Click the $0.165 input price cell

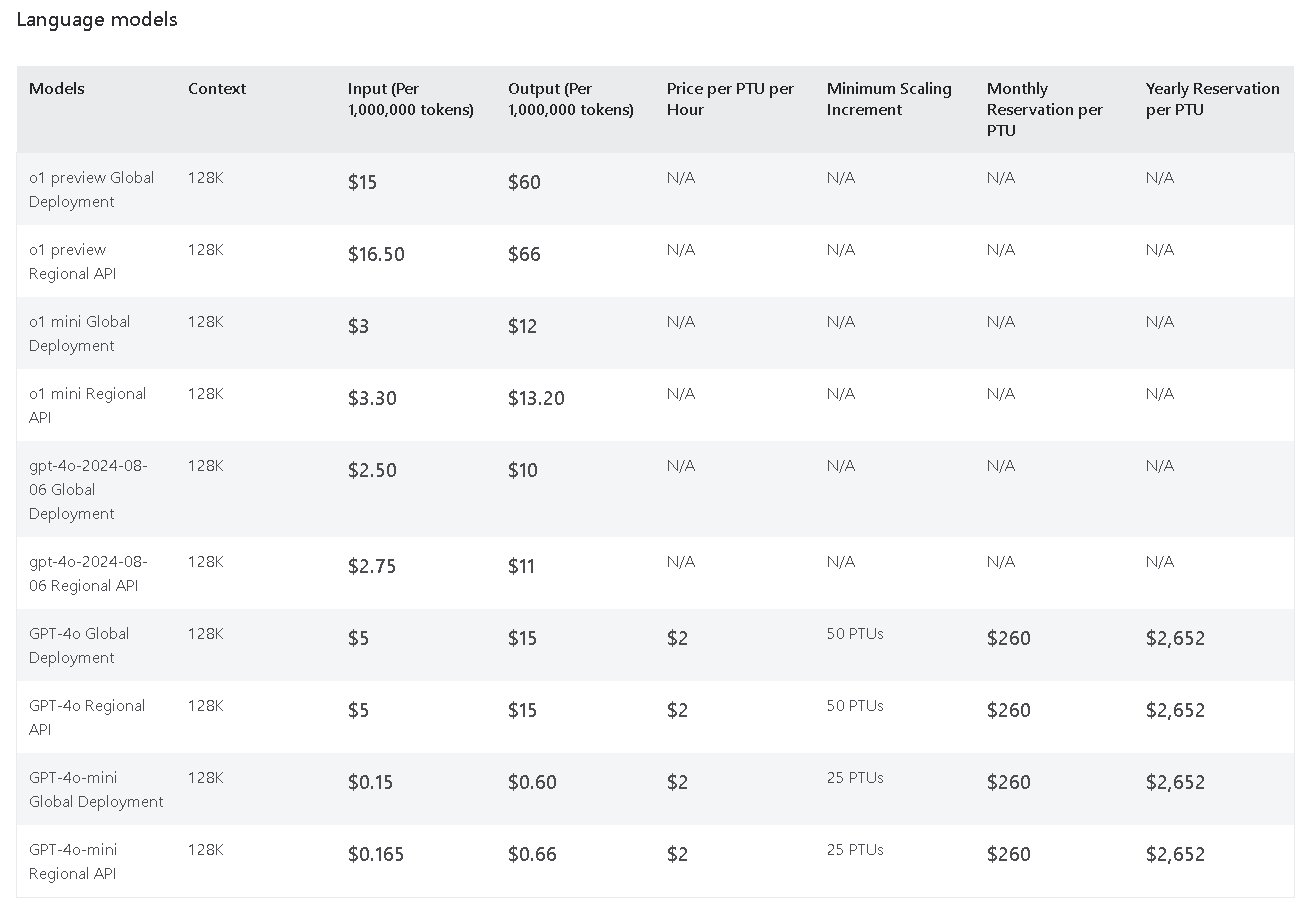pyautogui.click(x=376, y=854)
